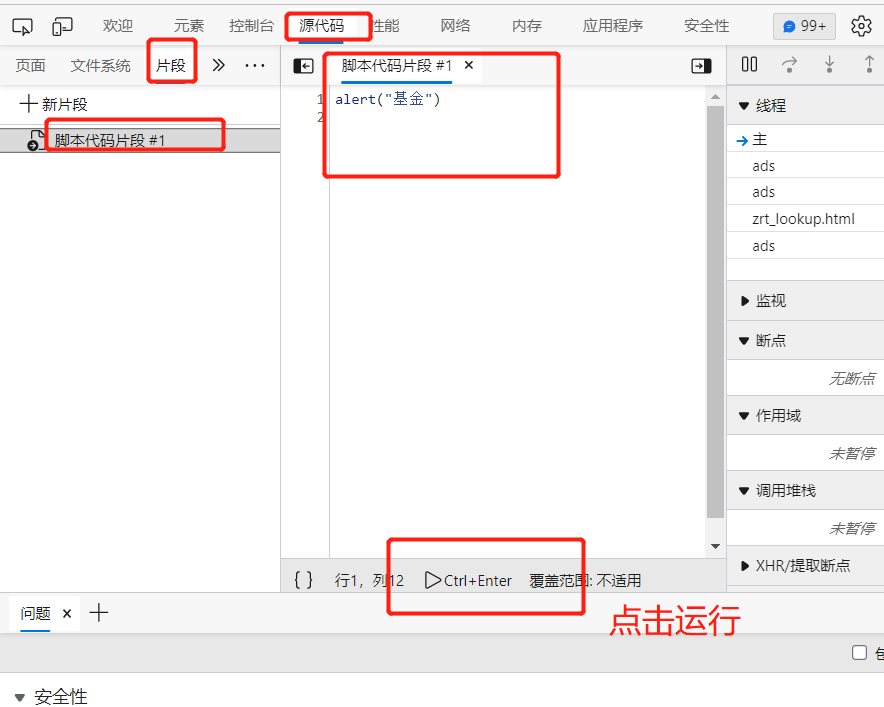Open the 控制台 tab

(251, 26)
